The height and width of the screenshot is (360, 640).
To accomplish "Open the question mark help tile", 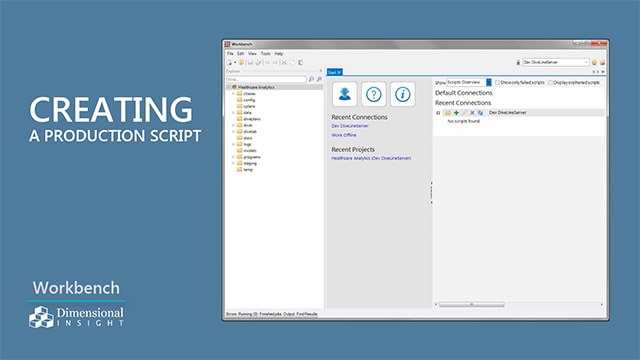I will tap(373, 94).
